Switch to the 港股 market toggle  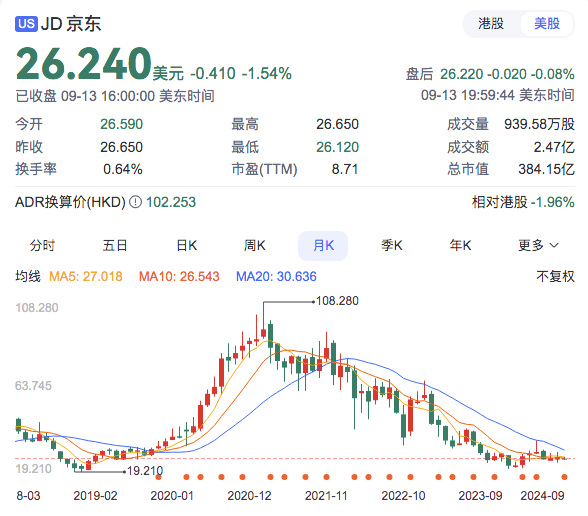click(x=491, y=24)
